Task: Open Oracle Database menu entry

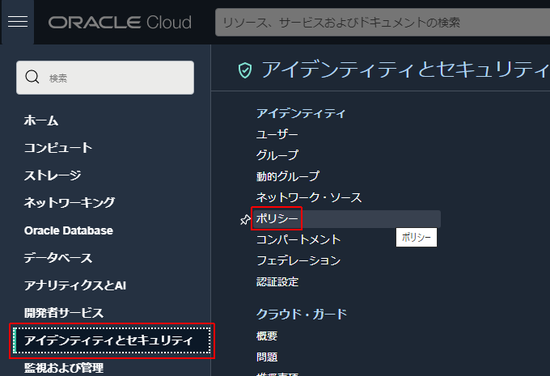Action: (x=69, y=230)
